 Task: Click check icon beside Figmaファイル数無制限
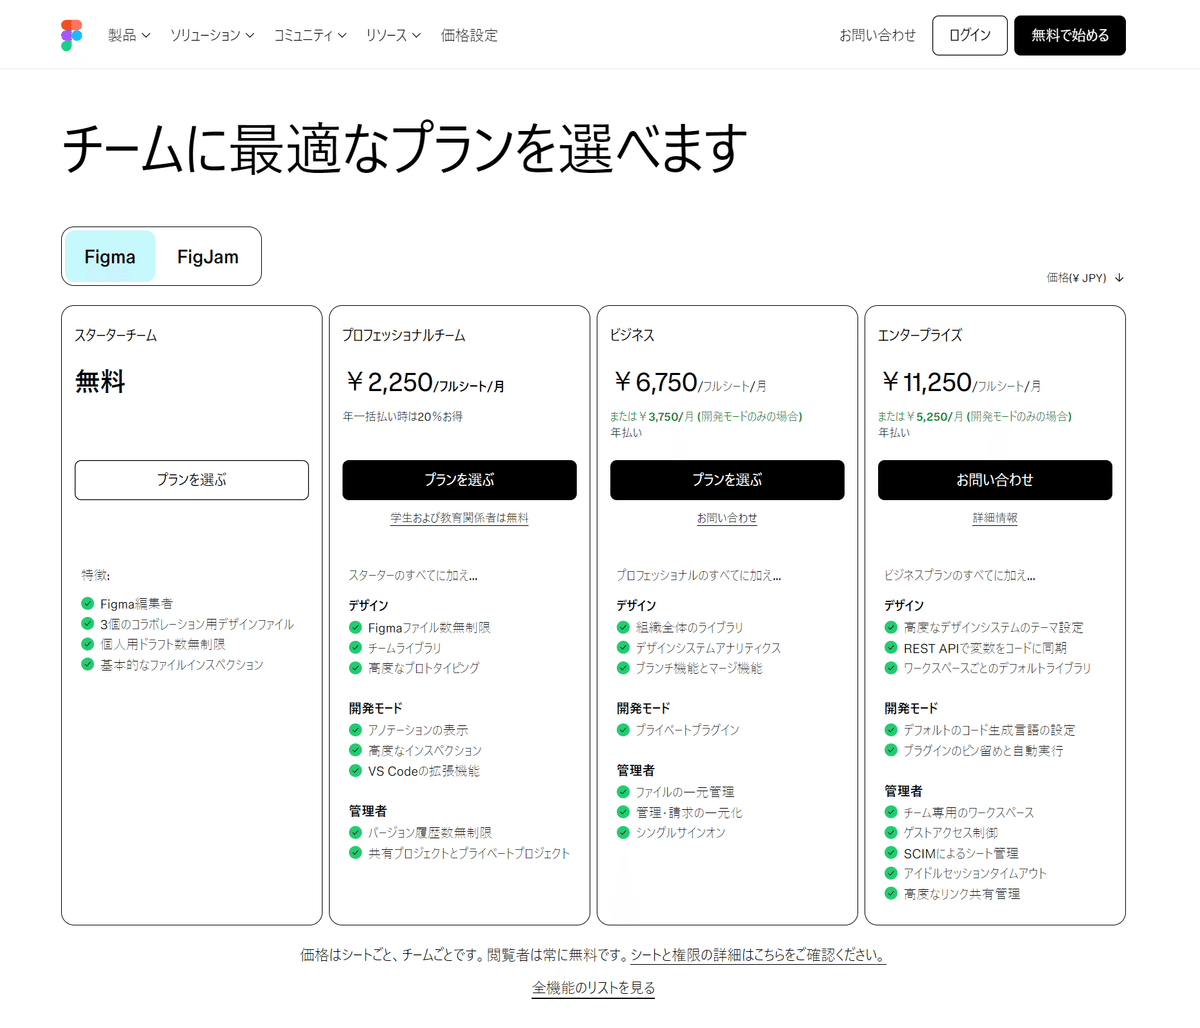(x=355, y=627)
